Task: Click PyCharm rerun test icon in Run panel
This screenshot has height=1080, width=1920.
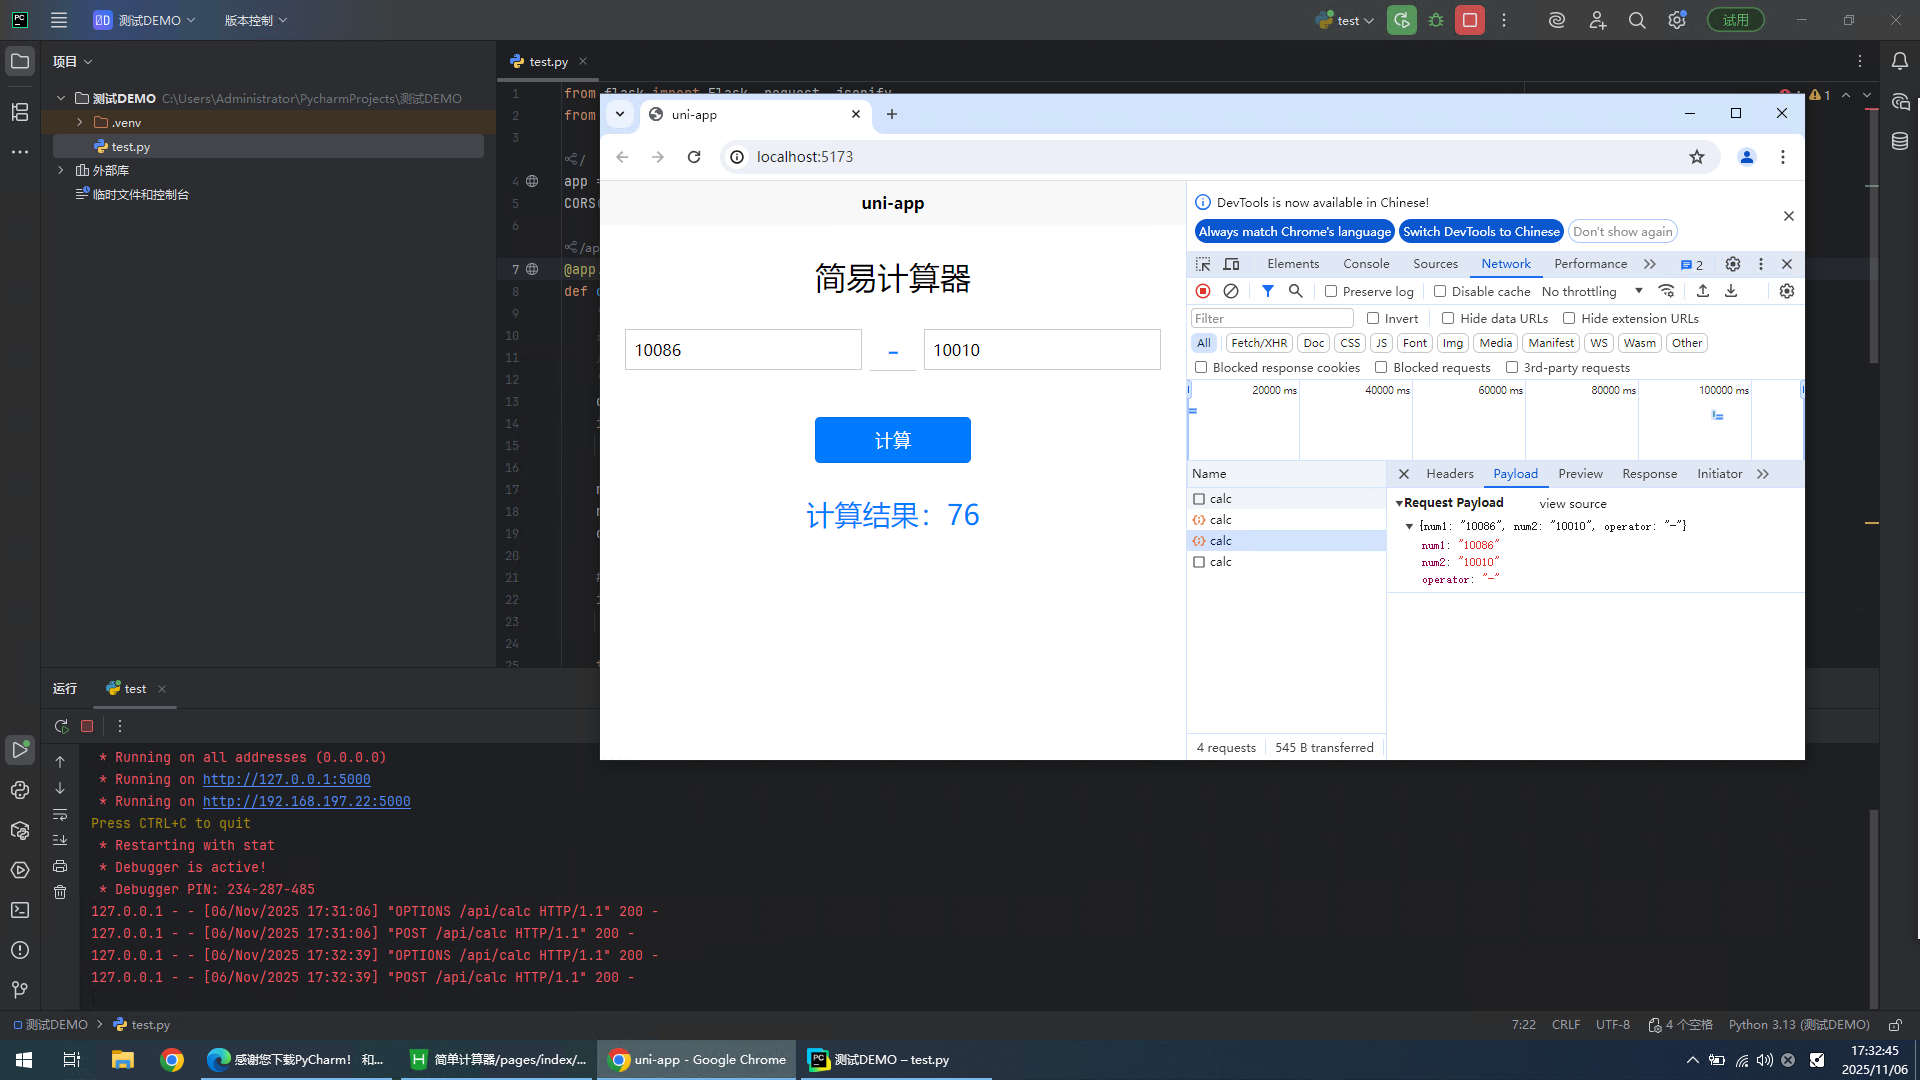Action: pos(62,726)
